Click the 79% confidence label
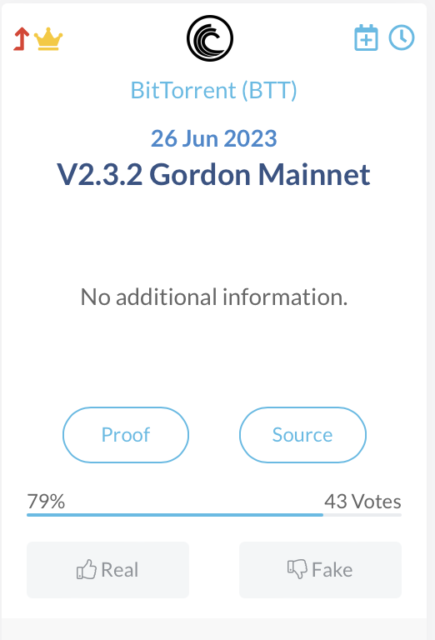This screenshot has width=435, height=640. coord(46,501)
